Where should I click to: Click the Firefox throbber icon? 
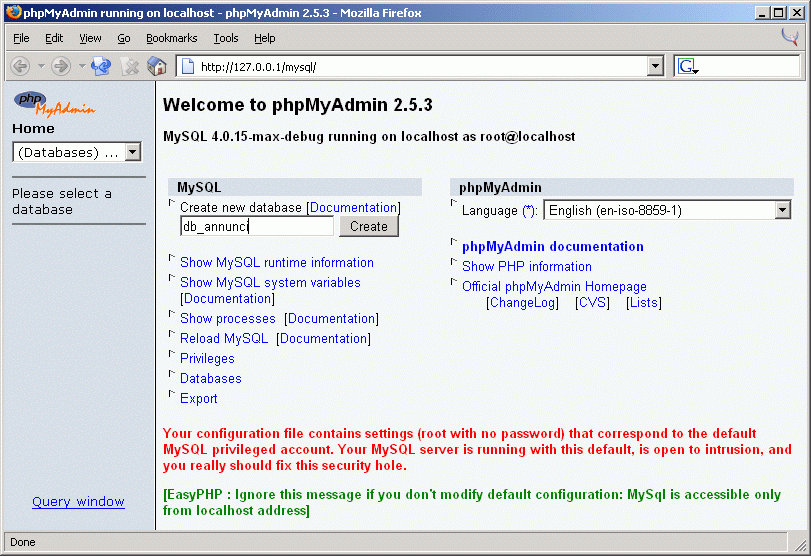pos(789,38)
